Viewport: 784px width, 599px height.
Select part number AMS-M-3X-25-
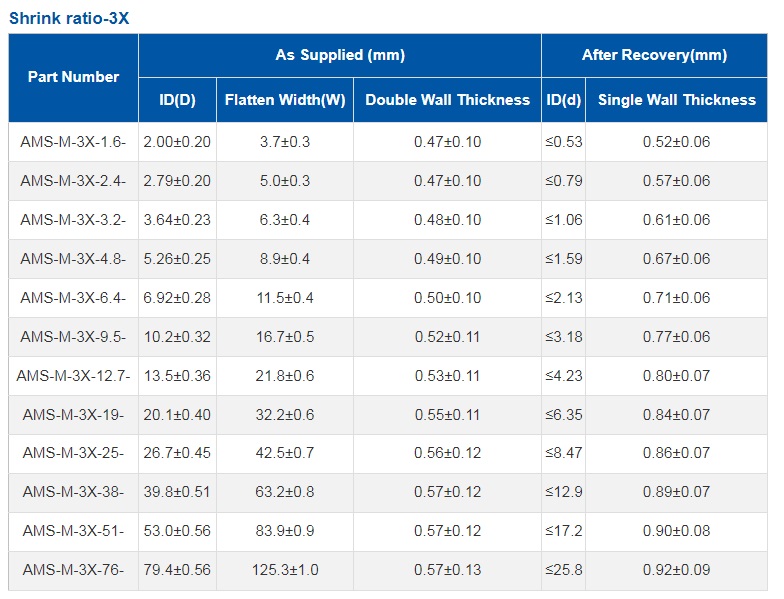pyautogui.click(x=74, y=453)
